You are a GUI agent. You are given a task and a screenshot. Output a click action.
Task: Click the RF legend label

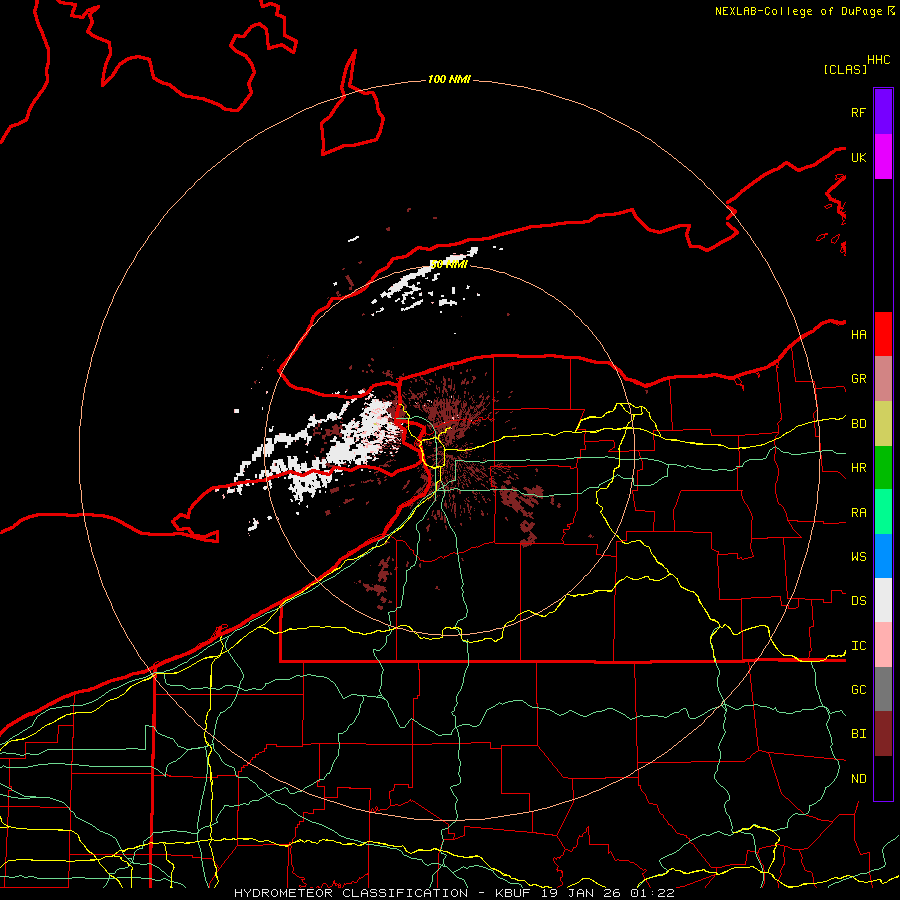858,112
